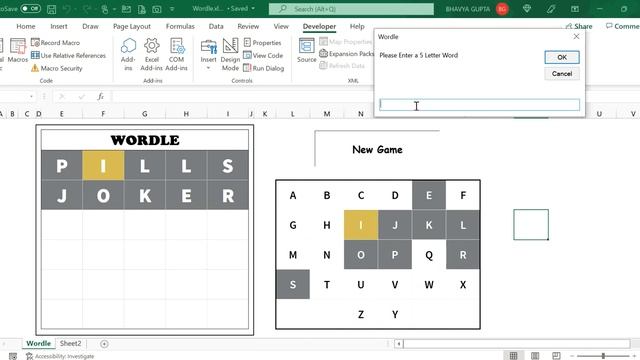Click the Microsoft premium diamond icon
Viewport: 640px width, 360px height.
pos(527,9)
